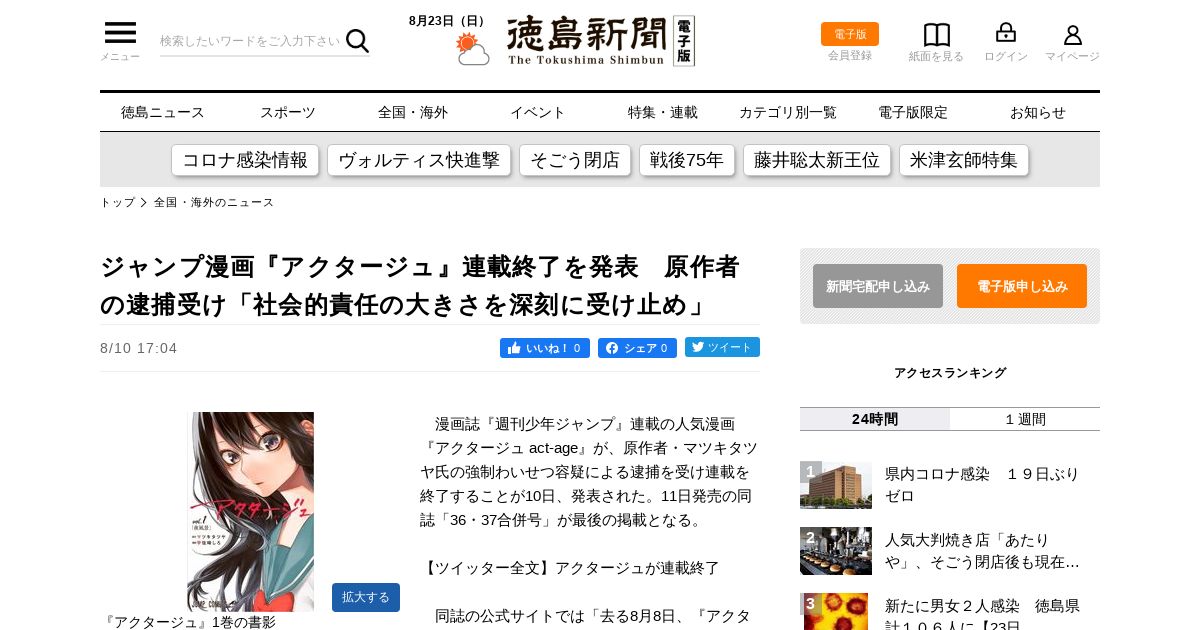Open the 特集・連載 menu

663,112
